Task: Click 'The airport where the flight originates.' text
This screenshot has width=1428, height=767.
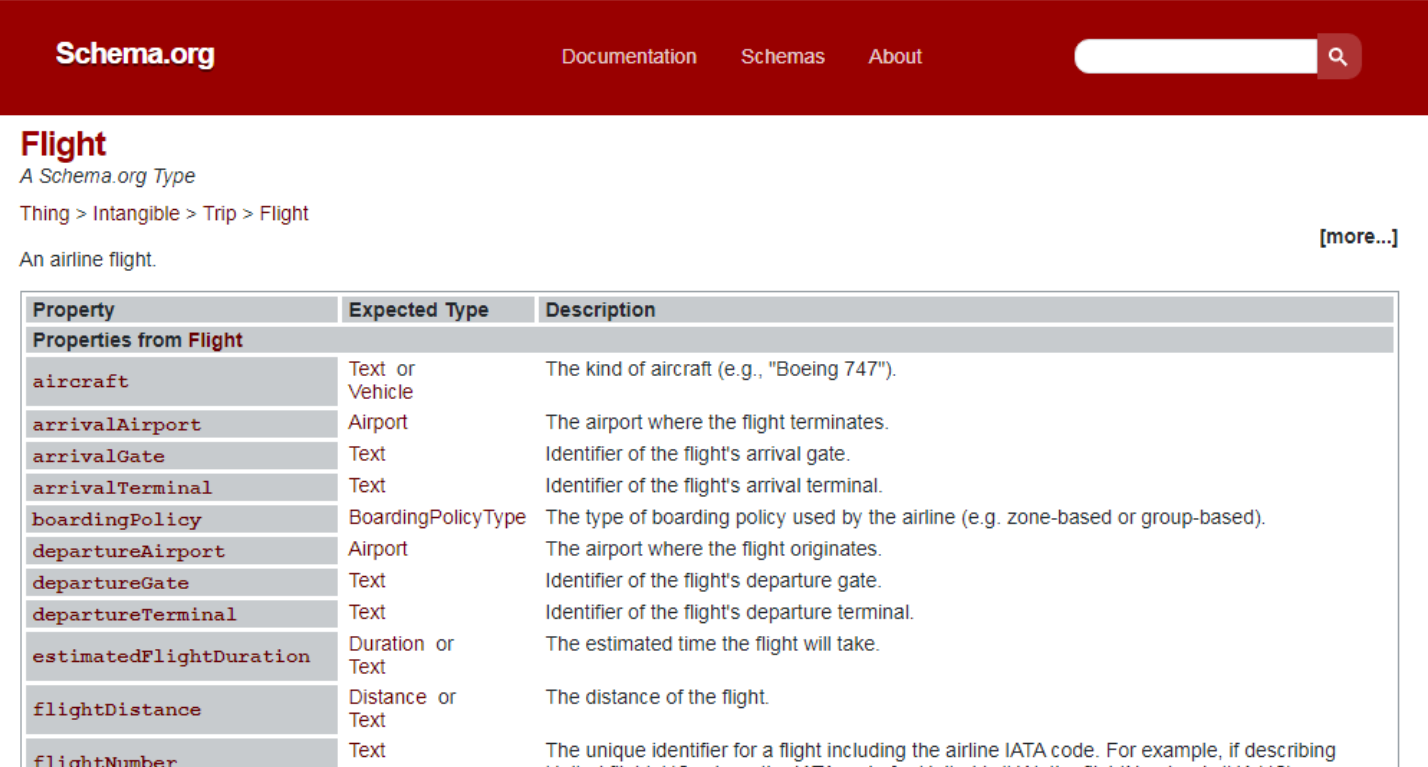Action: pyautogui.click(x=714, y=549)
